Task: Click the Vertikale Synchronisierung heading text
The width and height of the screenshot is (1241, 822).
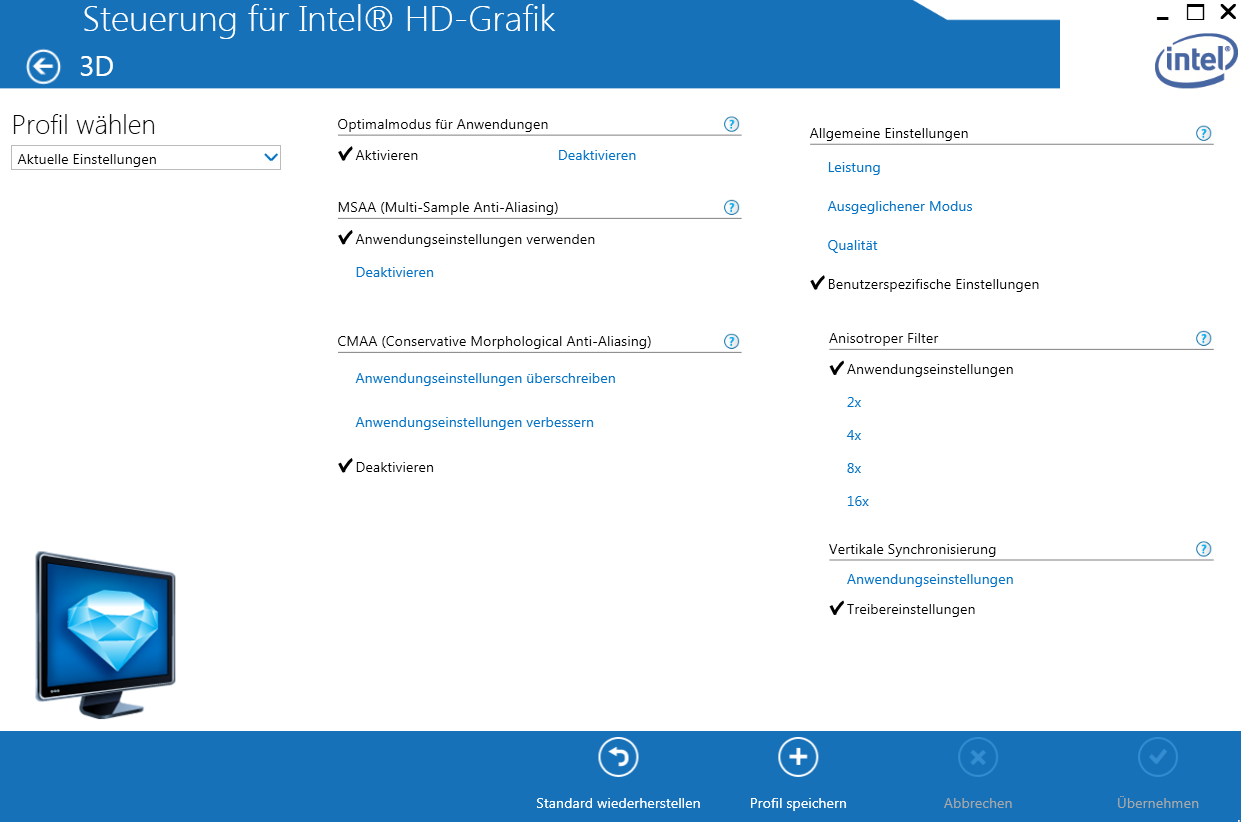Action: tap(912, 549)
